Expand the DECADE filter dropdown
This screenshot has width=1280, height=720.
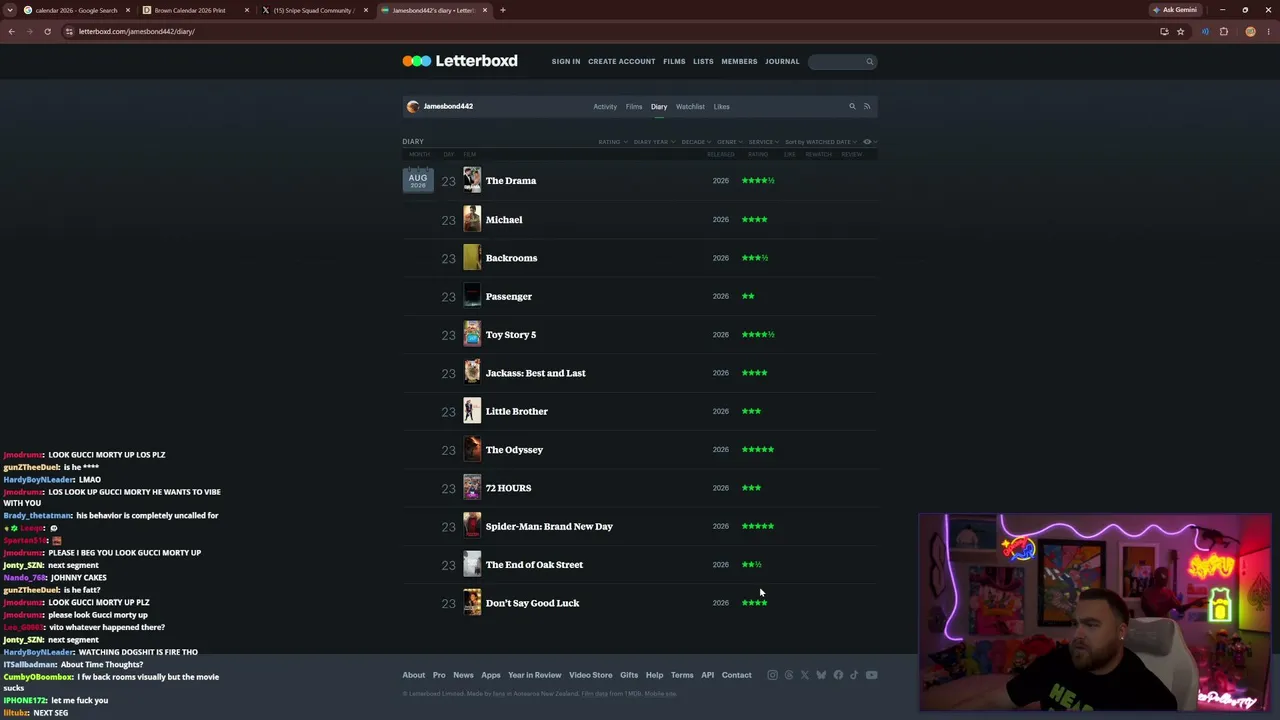click(696, 142)
